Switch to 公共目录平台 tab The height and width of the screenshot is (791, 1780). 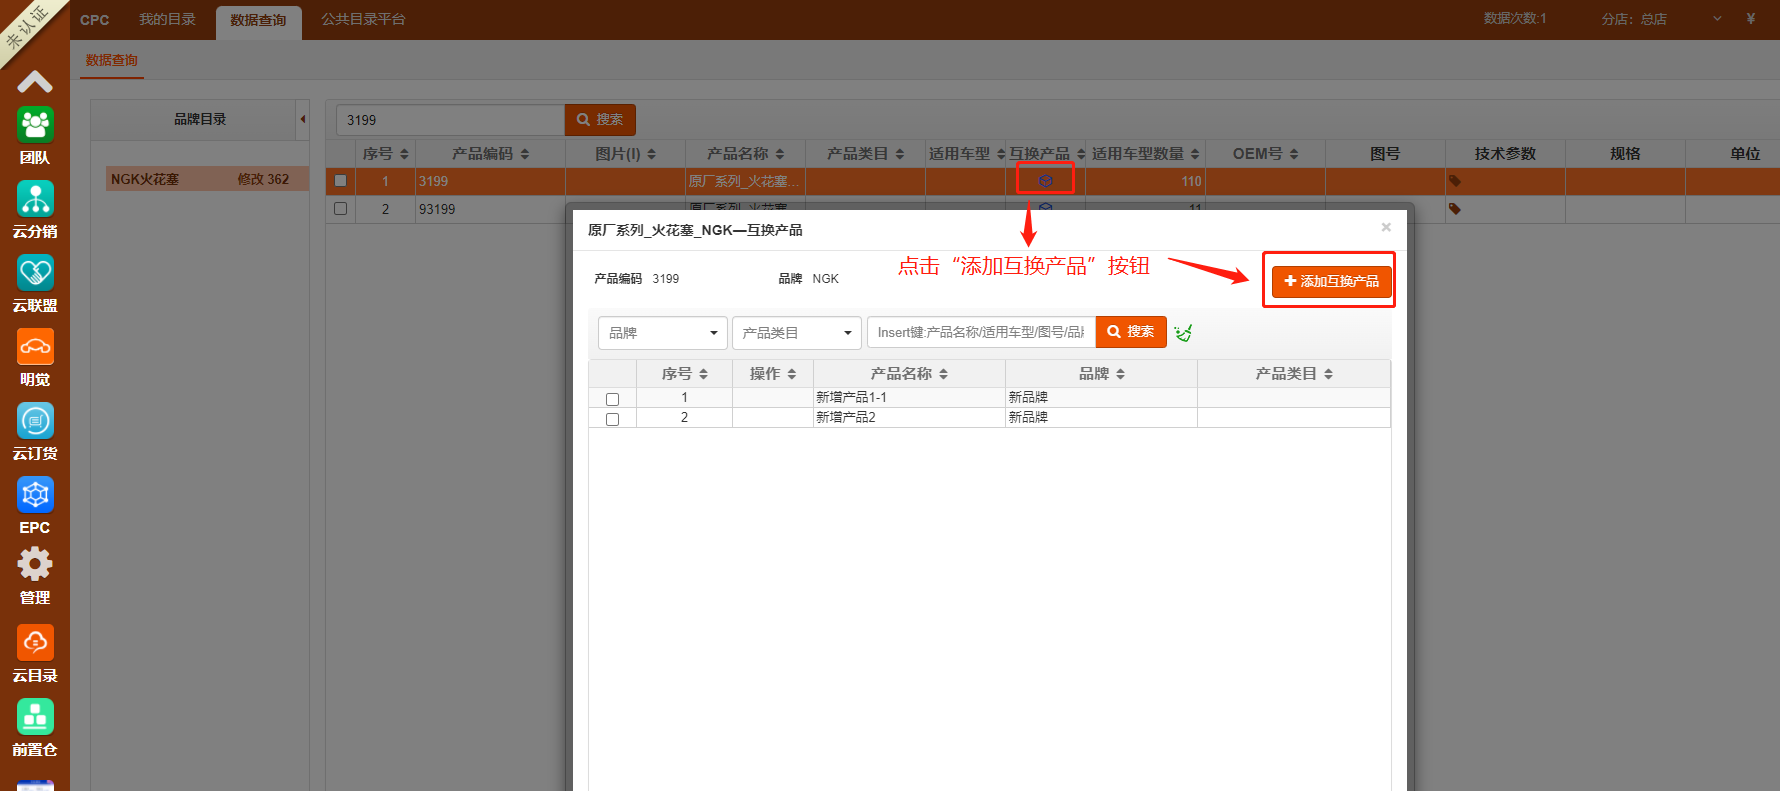363,20
